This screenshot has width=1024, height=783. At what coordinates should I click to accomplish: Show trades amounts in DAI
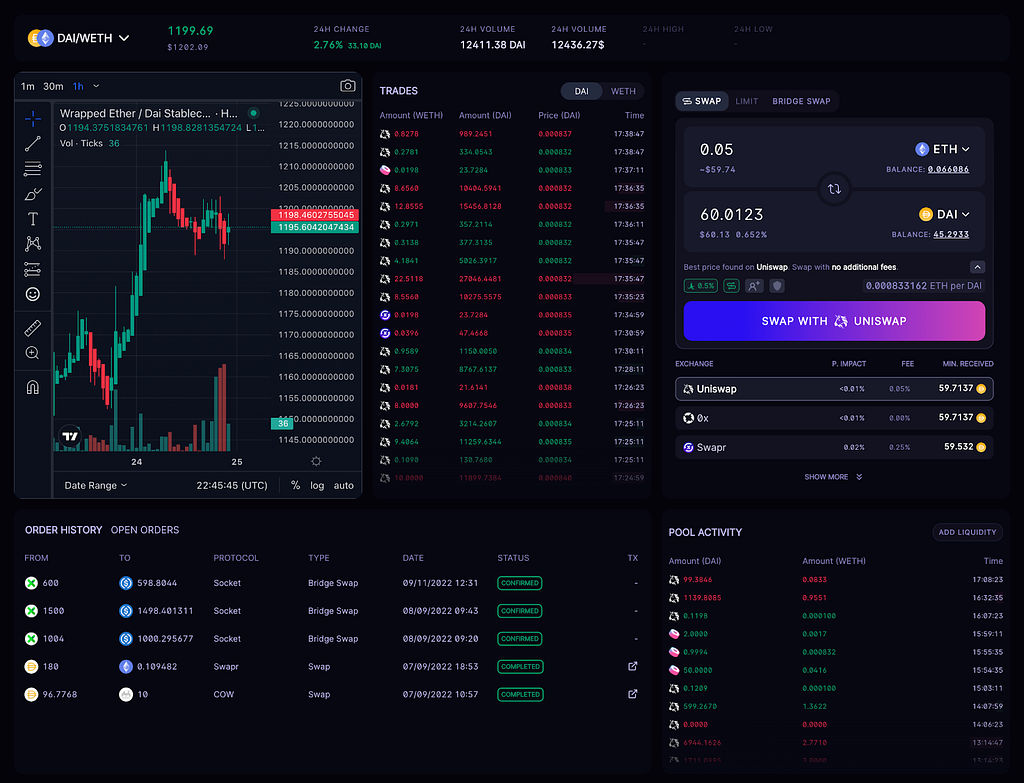pos(581,91)
